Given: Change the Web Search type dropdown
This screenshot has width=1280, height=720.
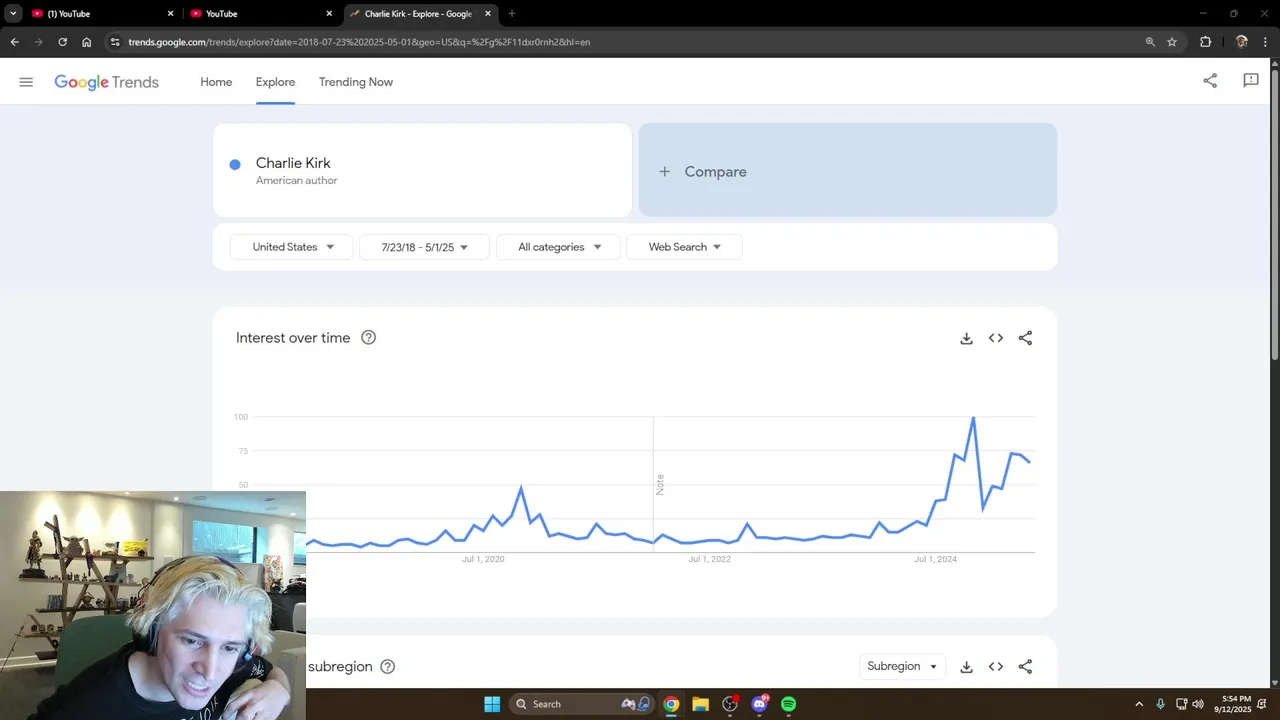Looking at the screenshot, I should tap(684, 247).
